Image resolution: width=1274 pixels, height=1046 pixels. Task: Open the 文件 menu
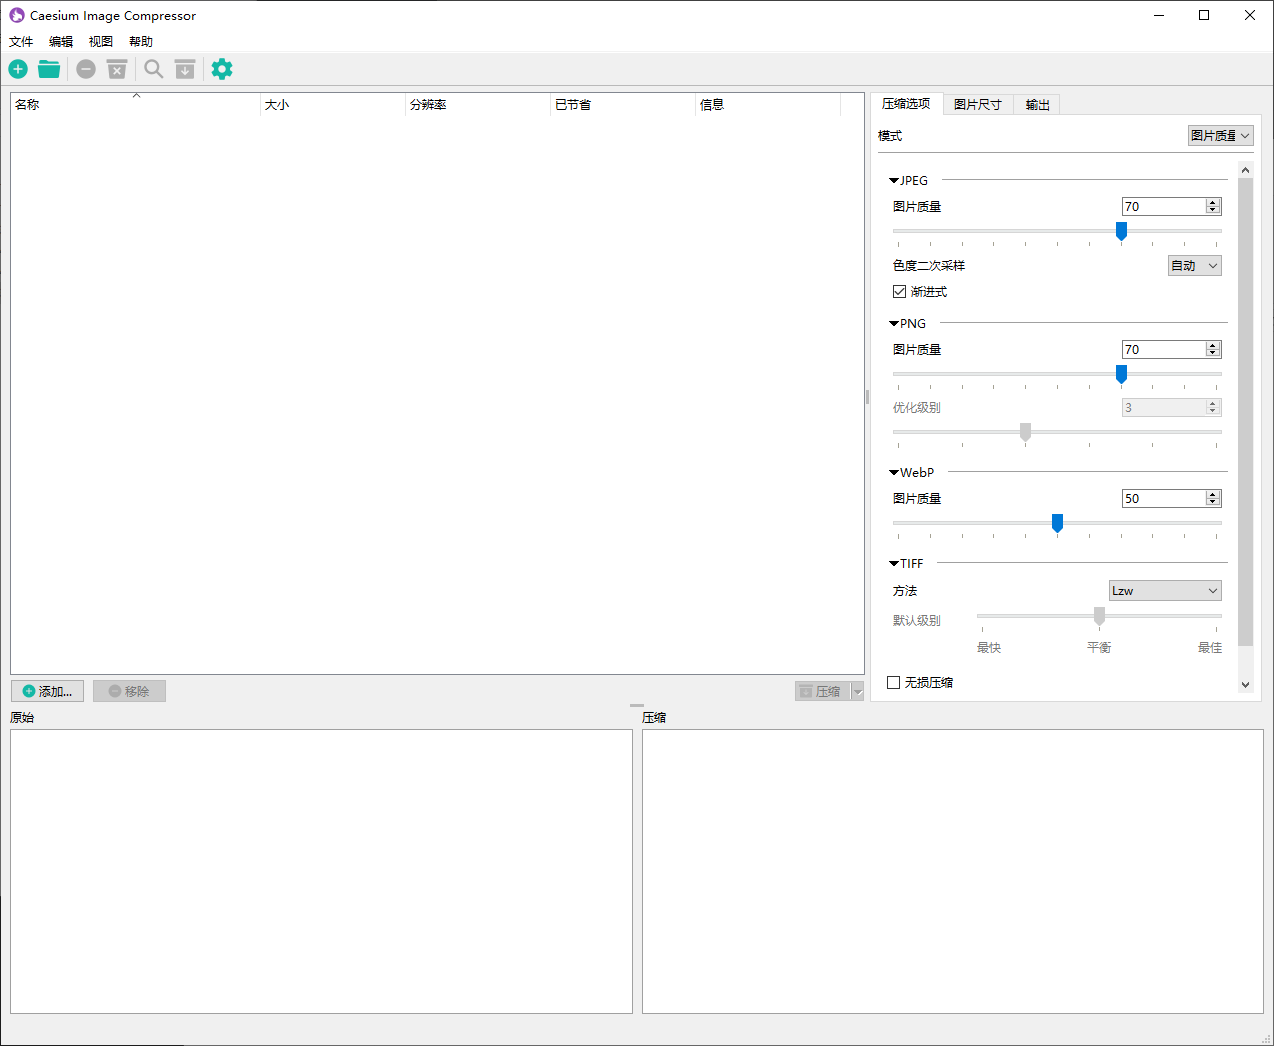tap(21, 42)
